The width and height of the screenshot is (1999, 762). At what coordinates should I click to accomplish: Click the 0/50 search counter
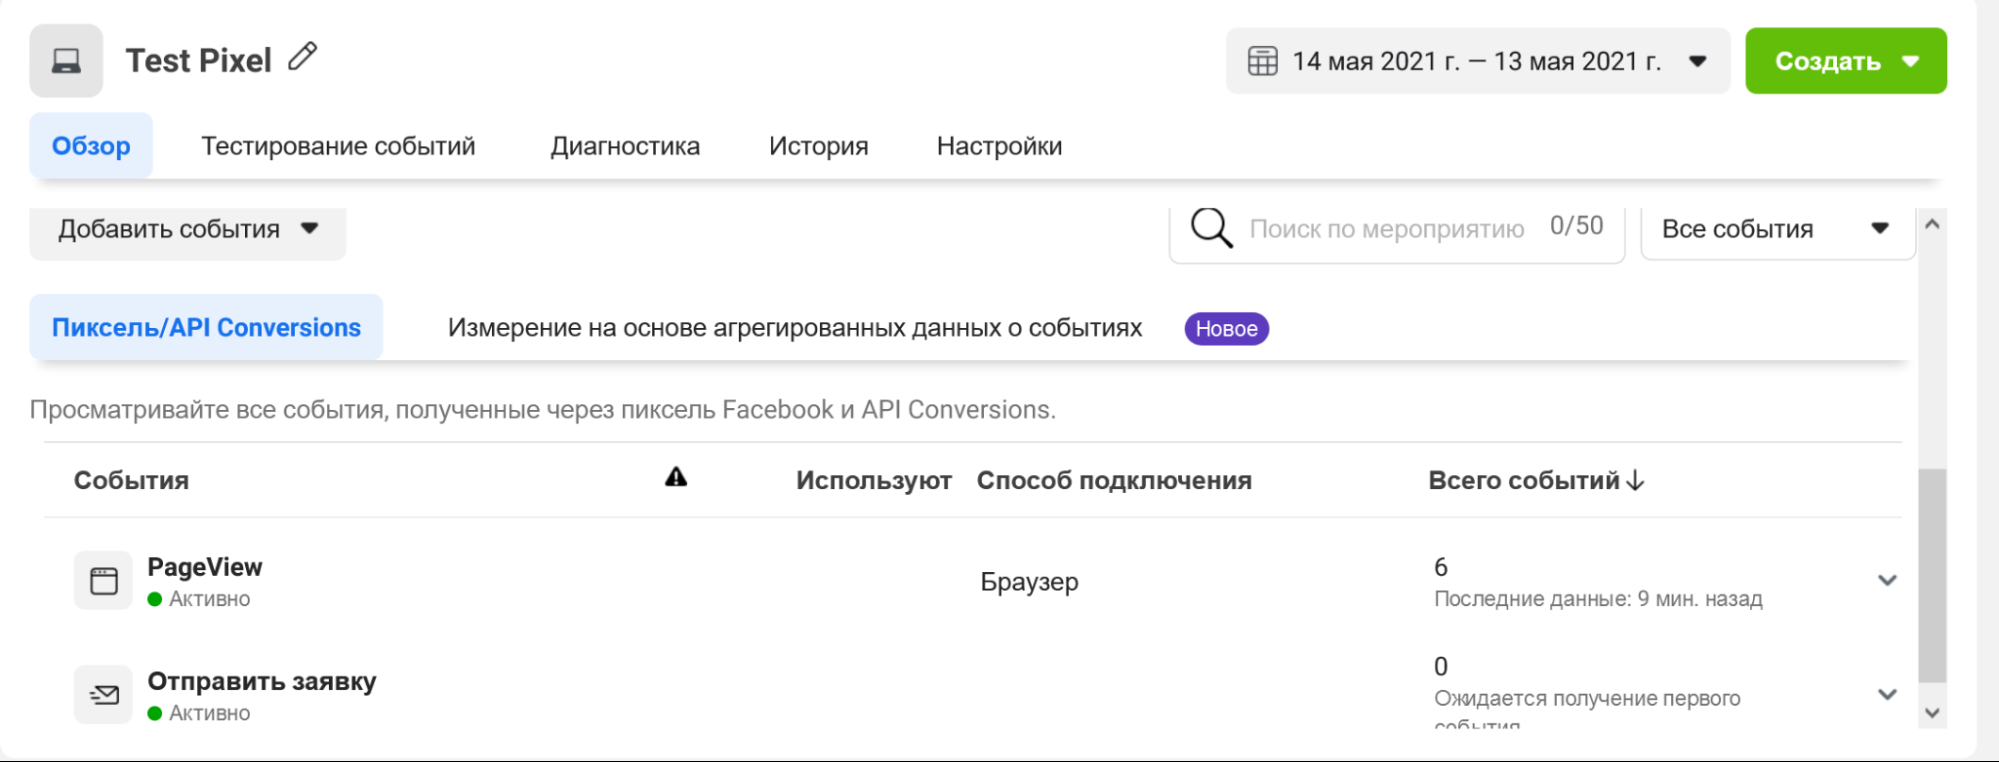coord(1576,226)
